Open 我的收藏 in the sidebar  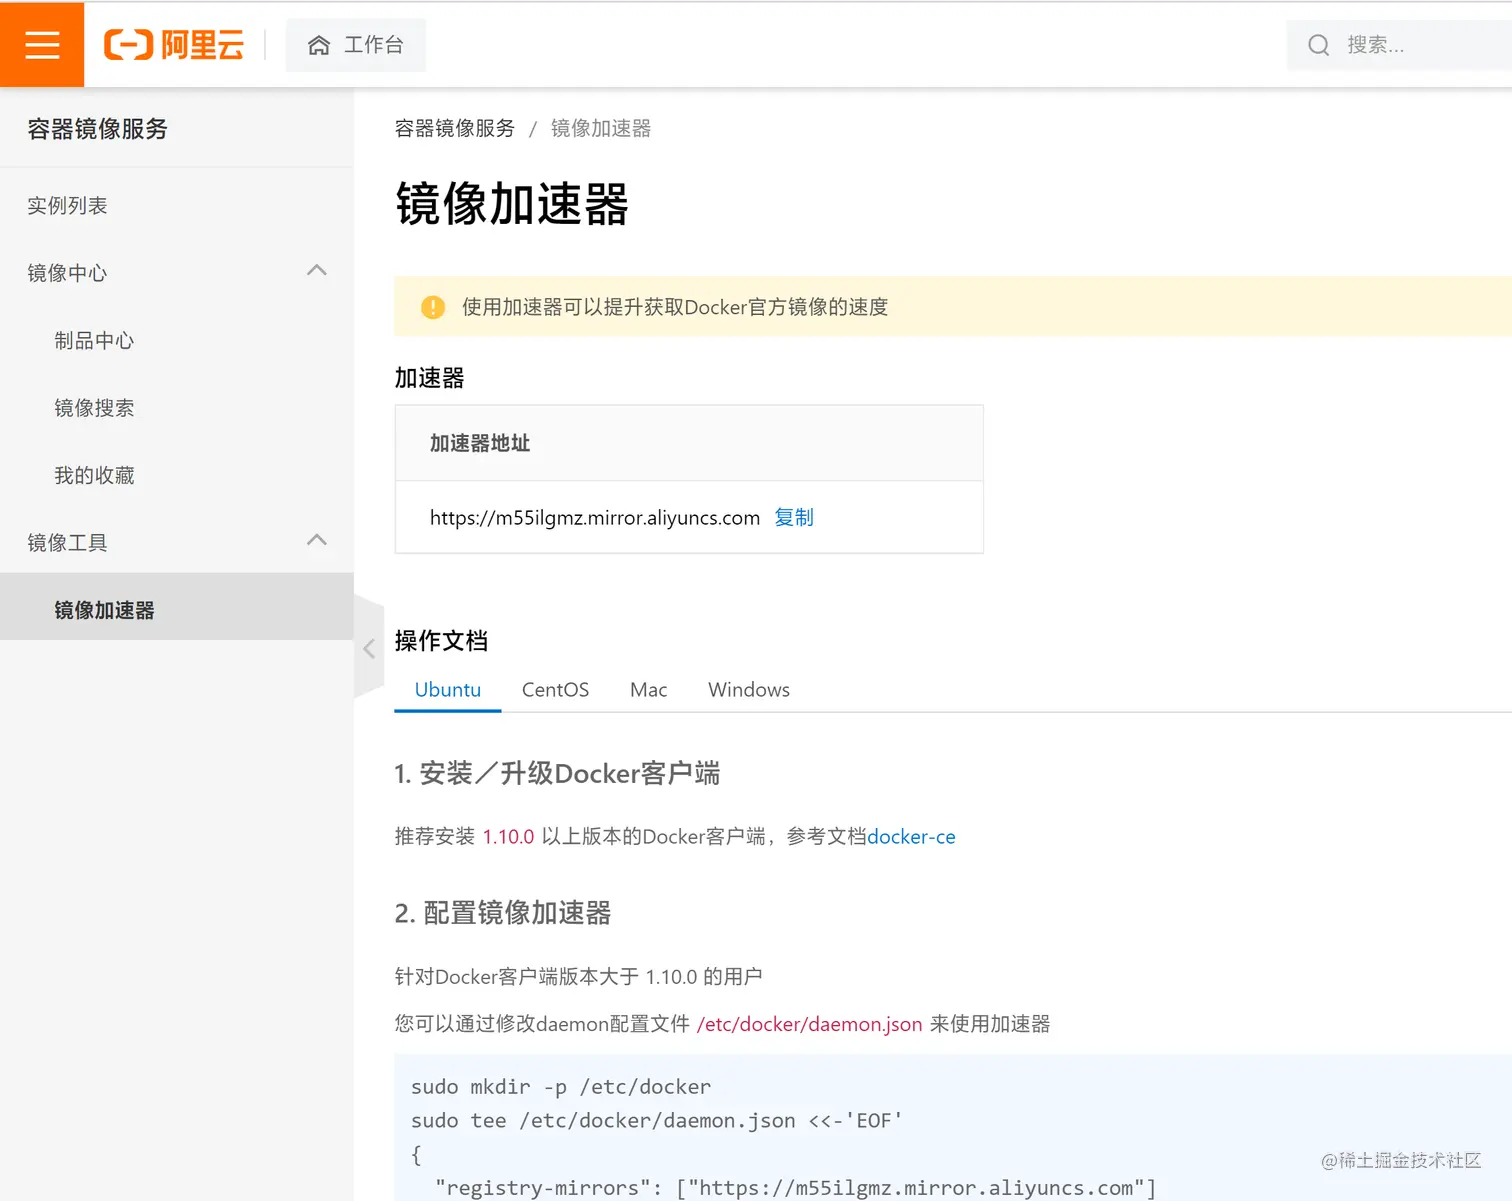point(94,475)
